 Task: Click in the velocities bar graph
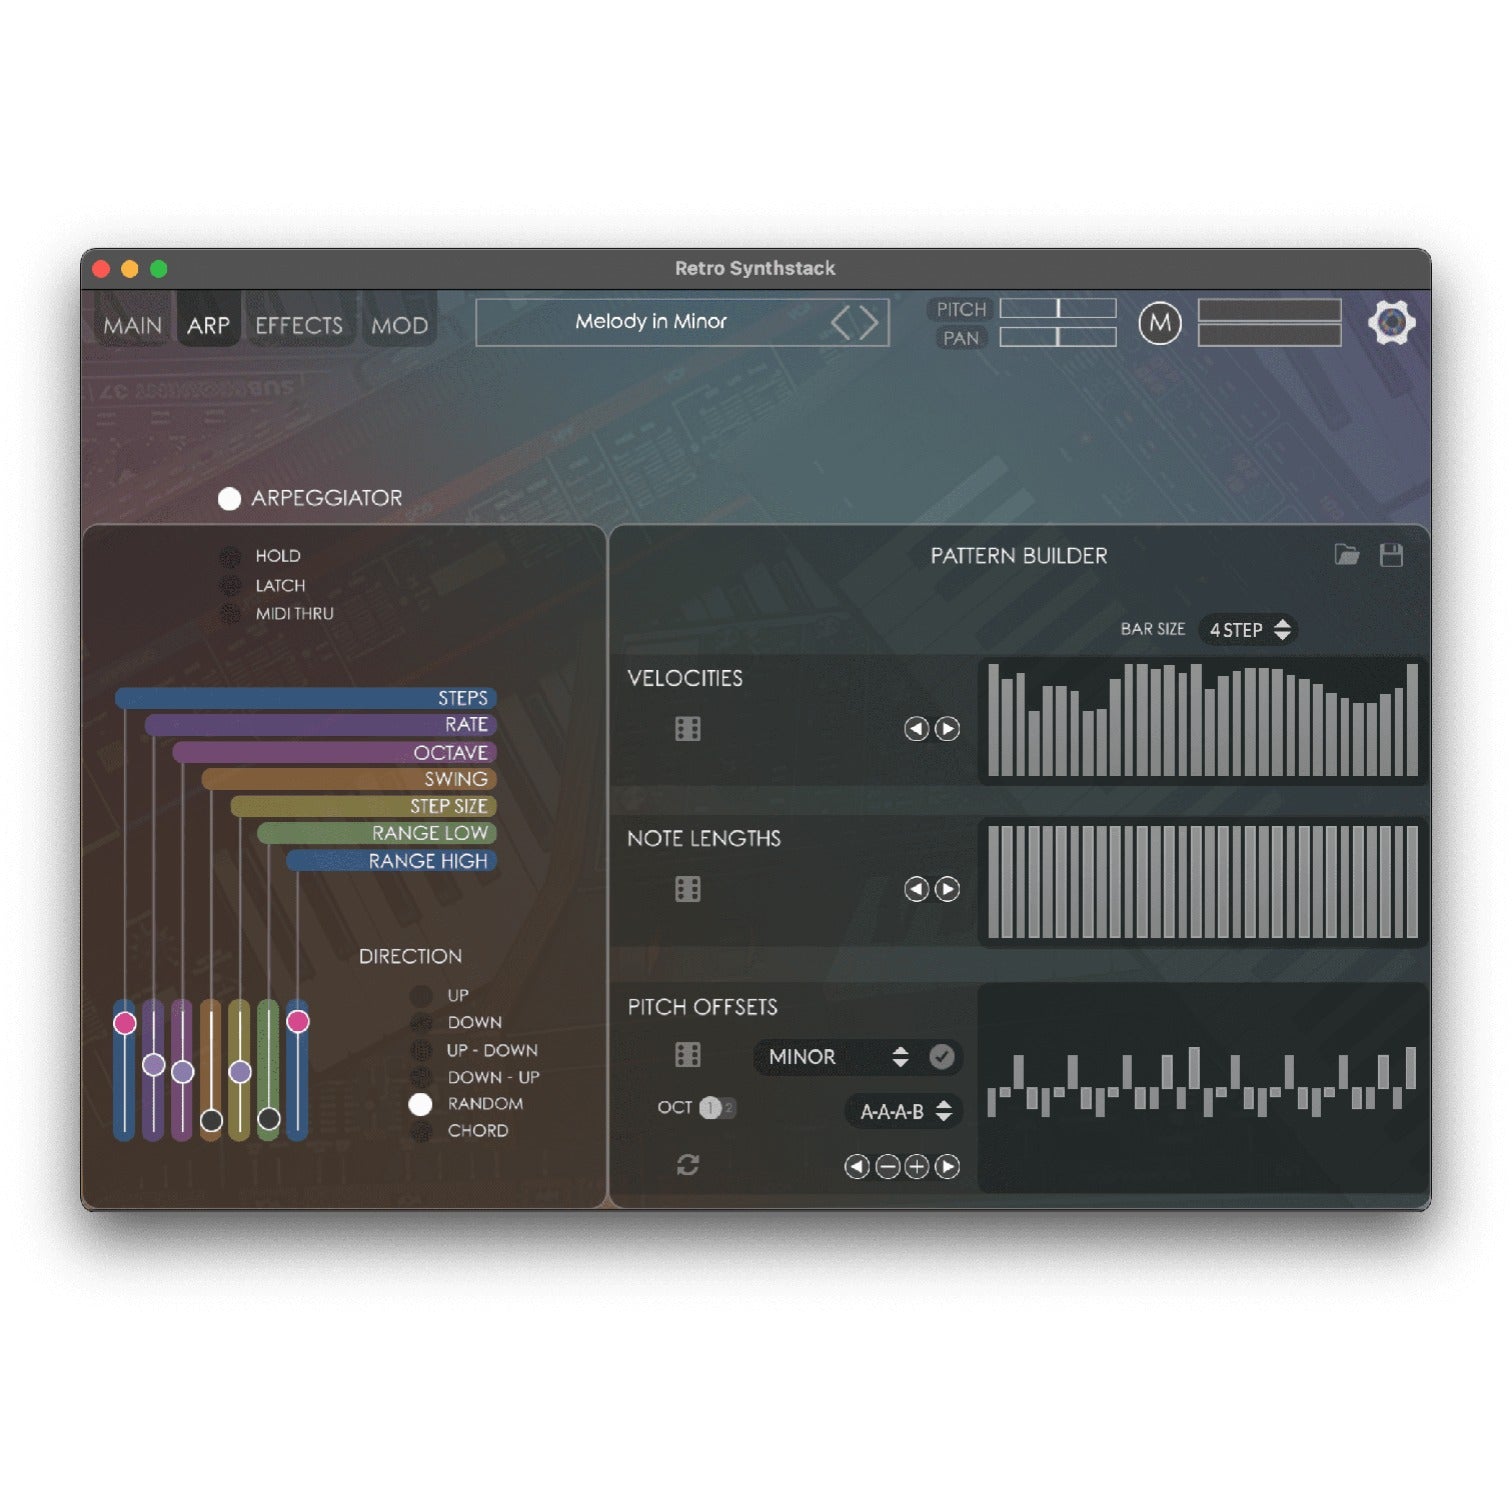[x=1202, y=720]
